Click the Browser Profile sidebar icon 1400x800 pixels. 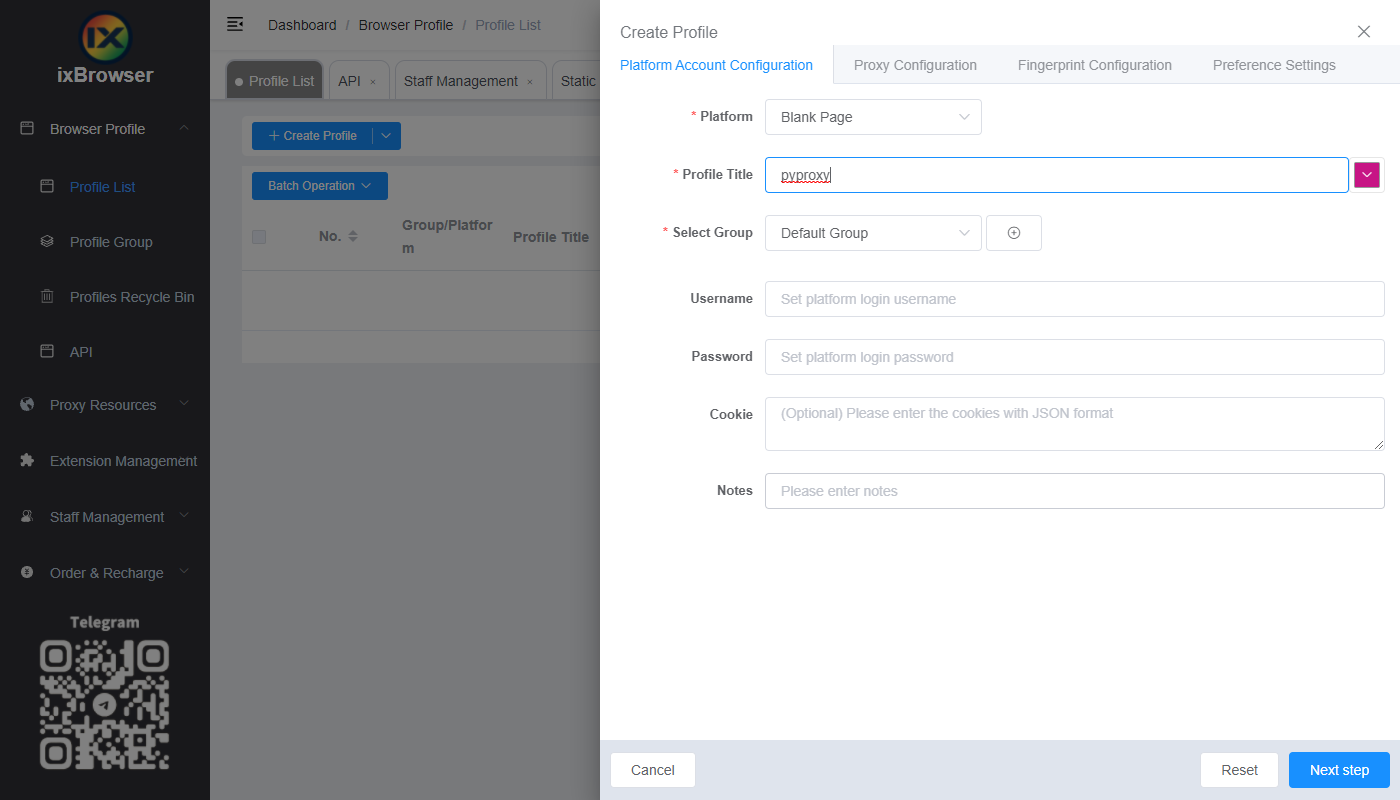[x=27, y=129]
